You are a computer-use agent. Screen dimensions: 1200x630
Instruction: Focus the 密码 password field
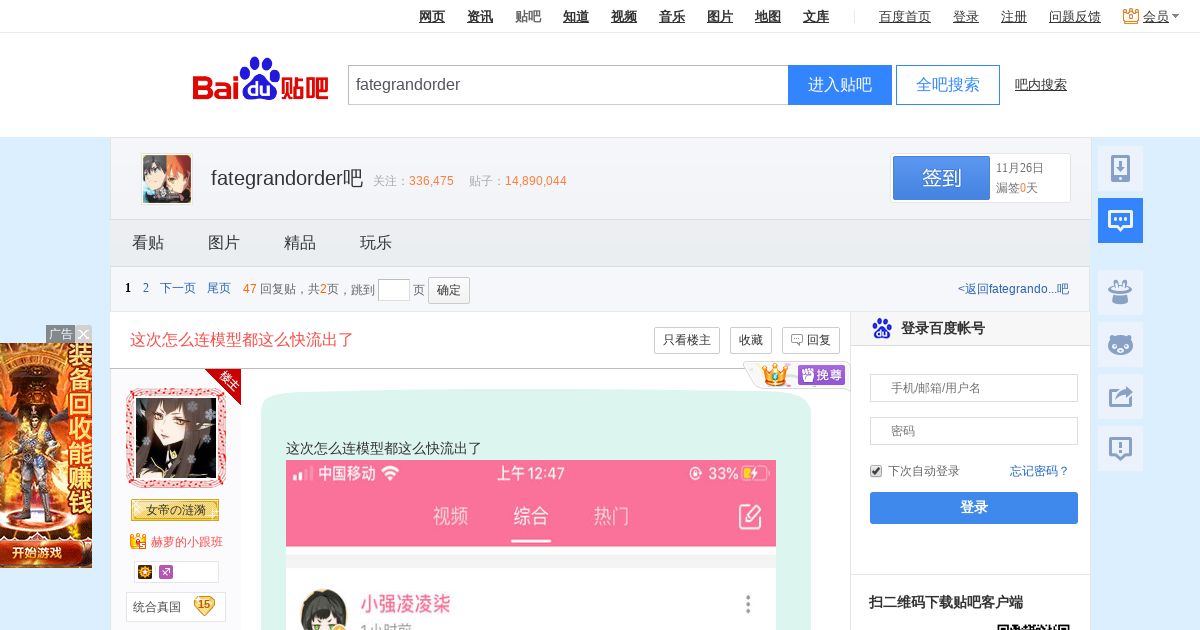click(x=974, y=431)
